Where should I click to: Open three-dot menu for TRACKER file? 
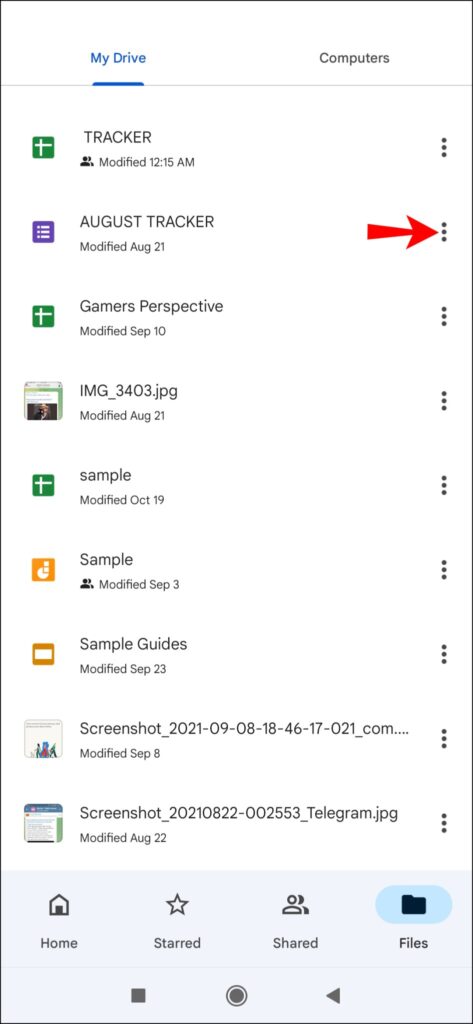click(x=444, y=148)
